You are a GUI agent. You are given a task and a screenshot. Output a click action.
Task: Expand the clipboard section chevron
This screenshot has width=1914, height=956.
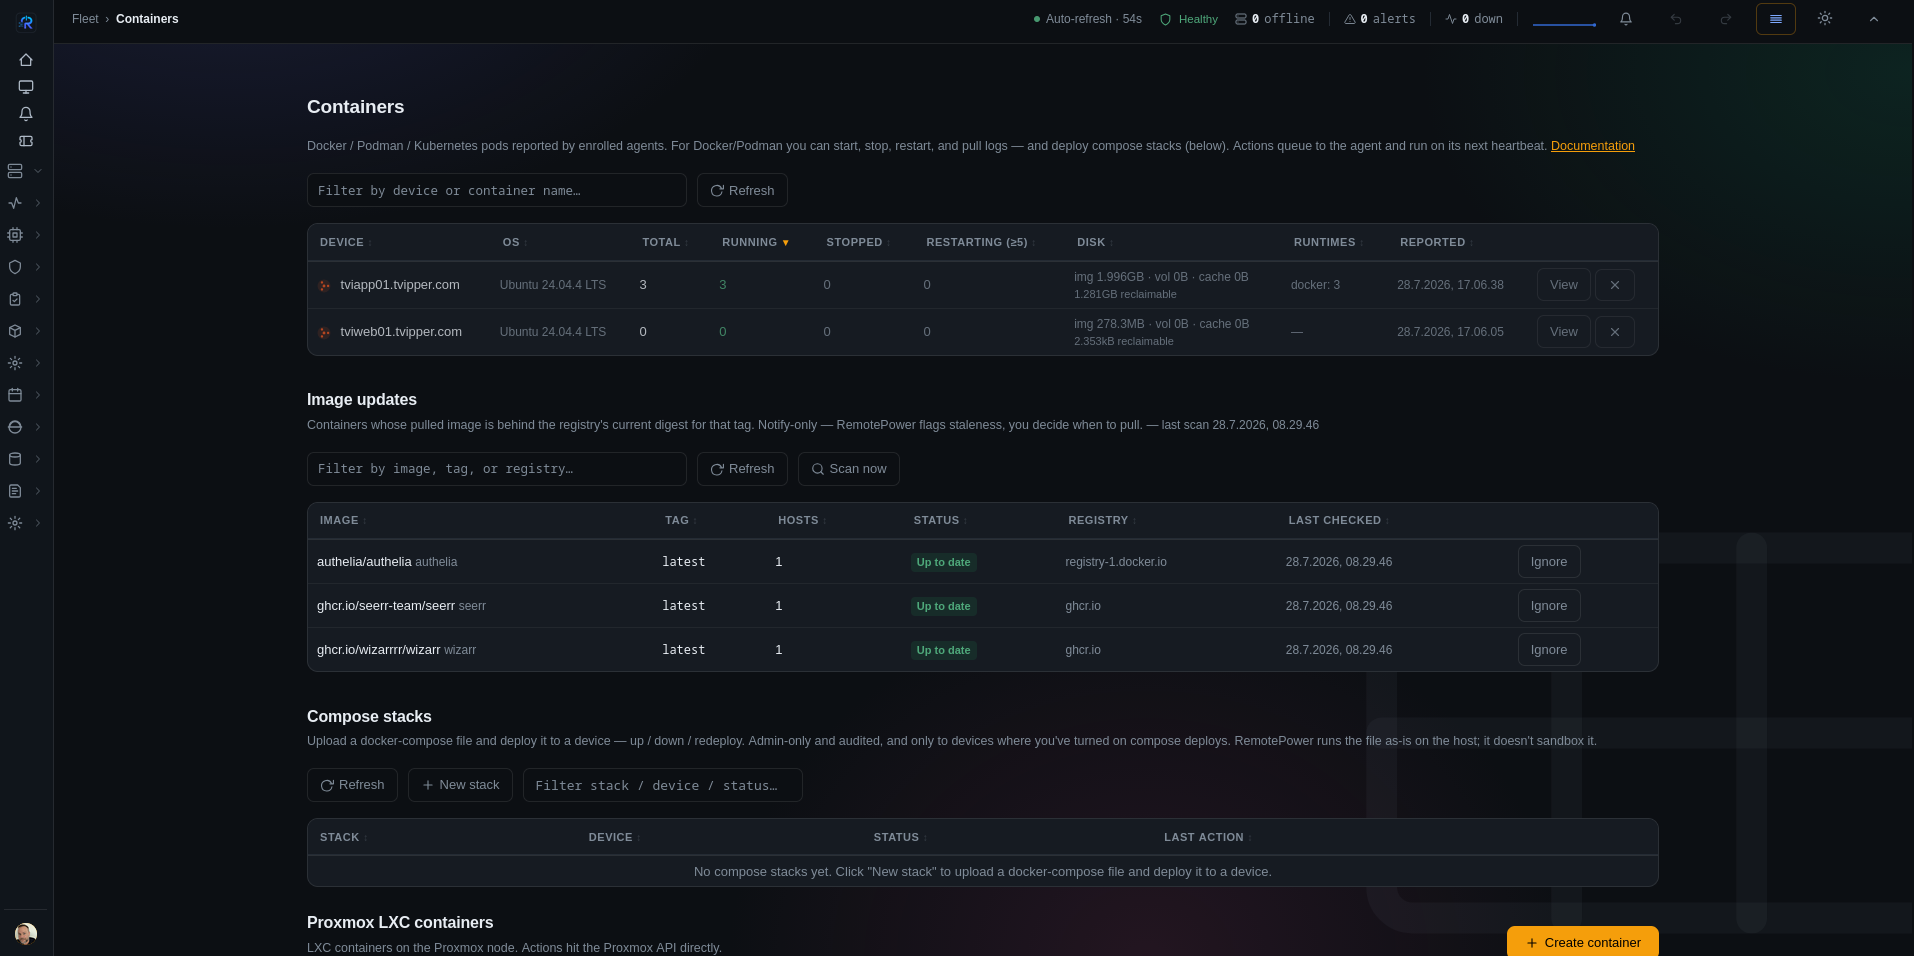pyautogui.click(x=38, y=299)
